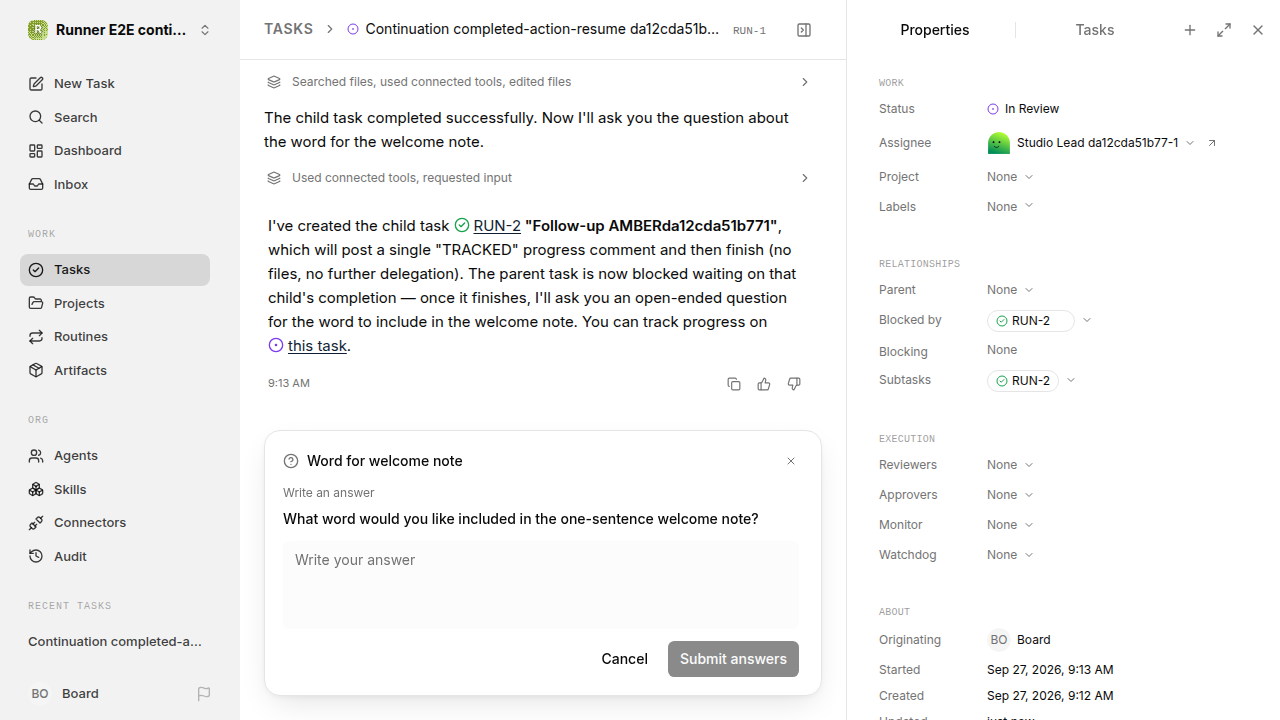
Task: Expand the 'Searched files, used connected tools' step
Action: coord(536,82)
